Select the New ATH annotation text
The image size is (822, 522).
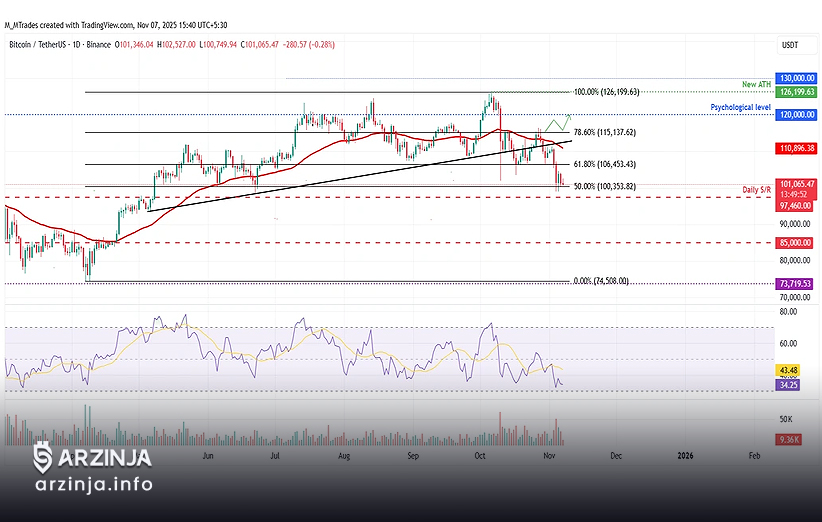(x=756, y=84)
